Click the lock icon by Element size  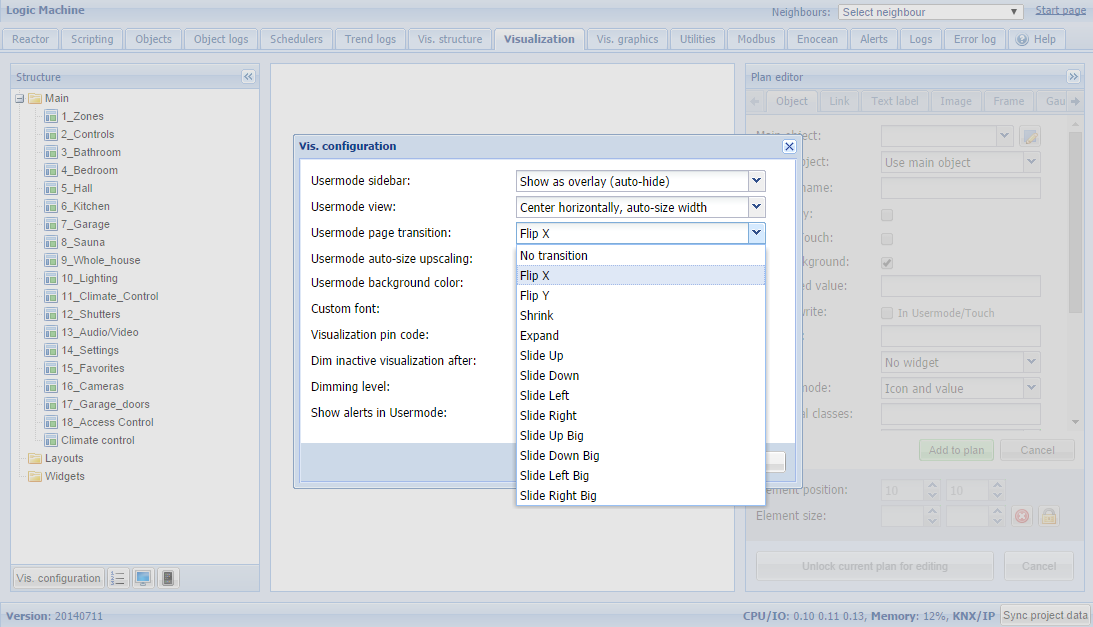1048,516
